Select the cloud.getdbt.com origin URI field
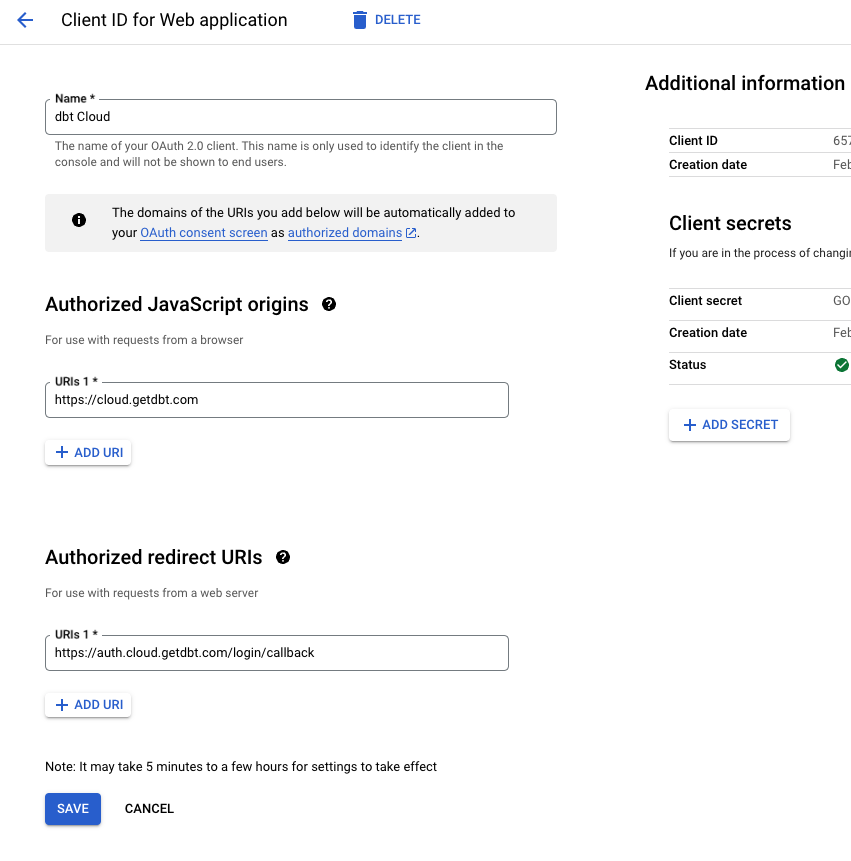 tap(277, 398)
